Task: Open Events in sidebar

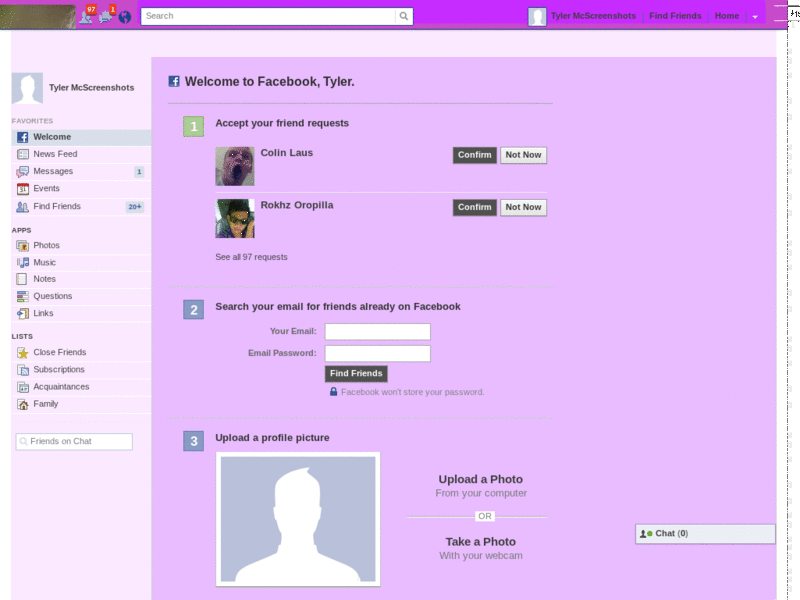Action: pyautogui.click(x=81, y=189)
